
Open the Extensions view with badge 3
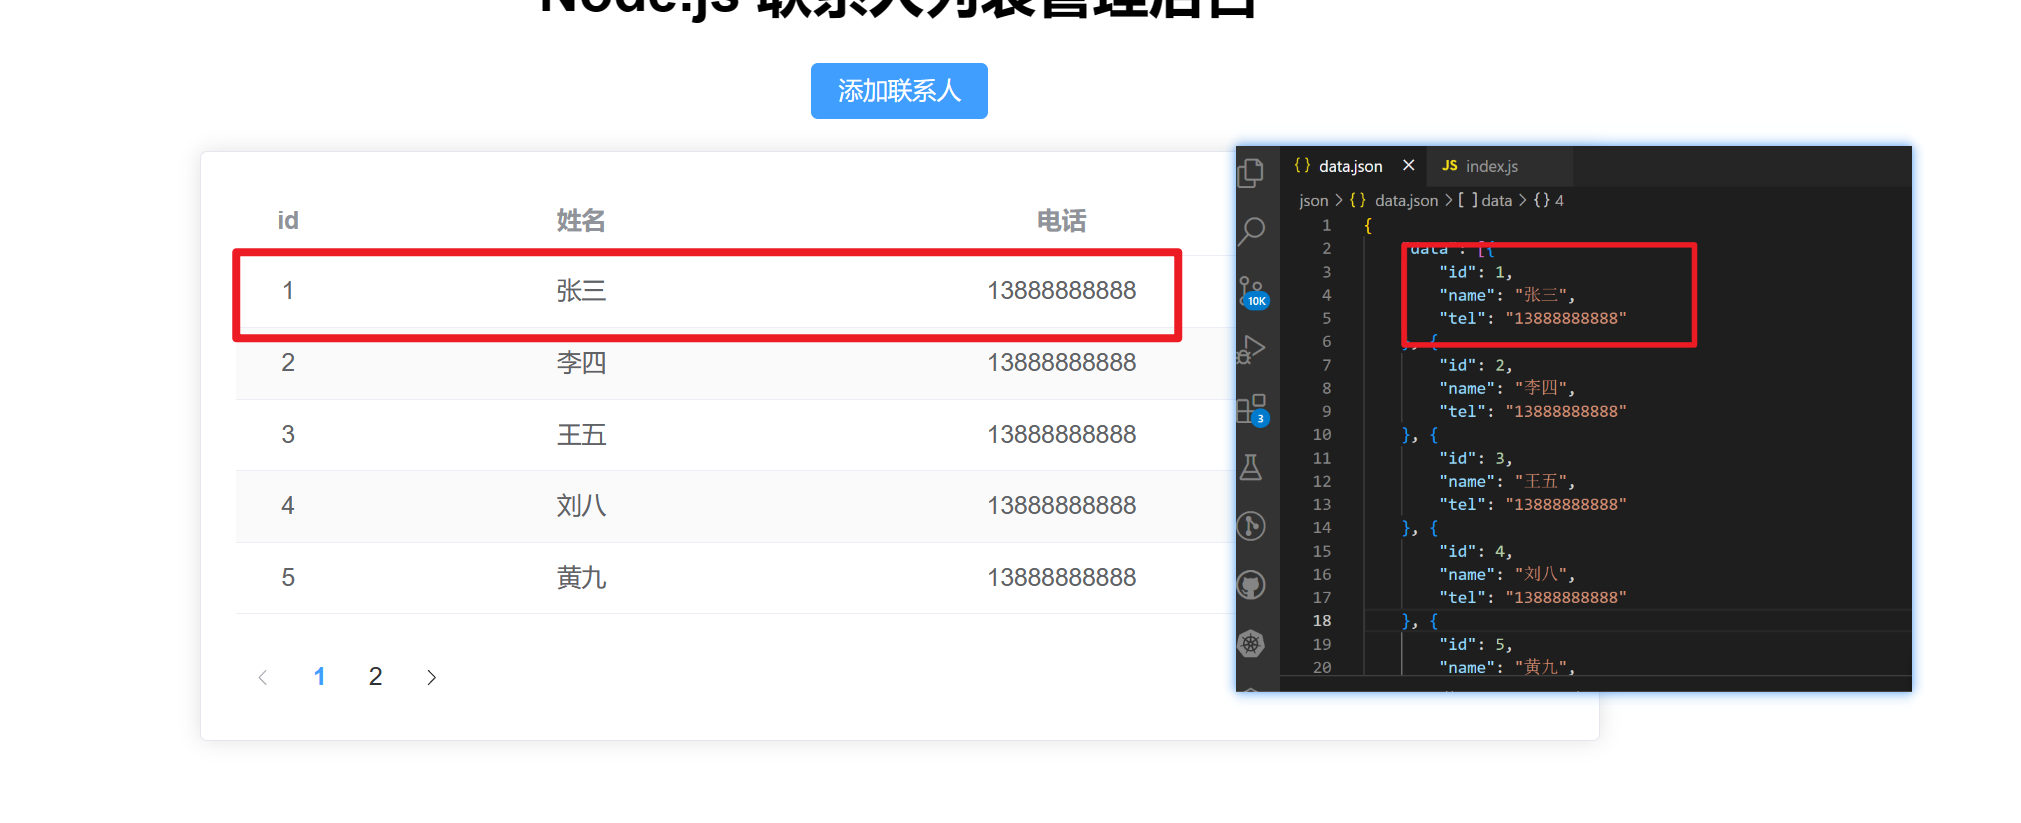1252,409
